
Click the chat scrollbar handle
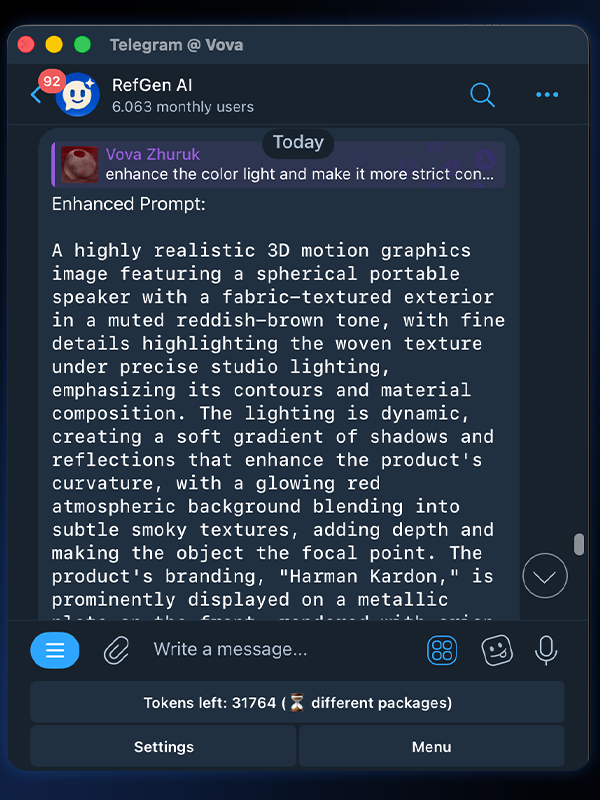[x=578, y=545]
